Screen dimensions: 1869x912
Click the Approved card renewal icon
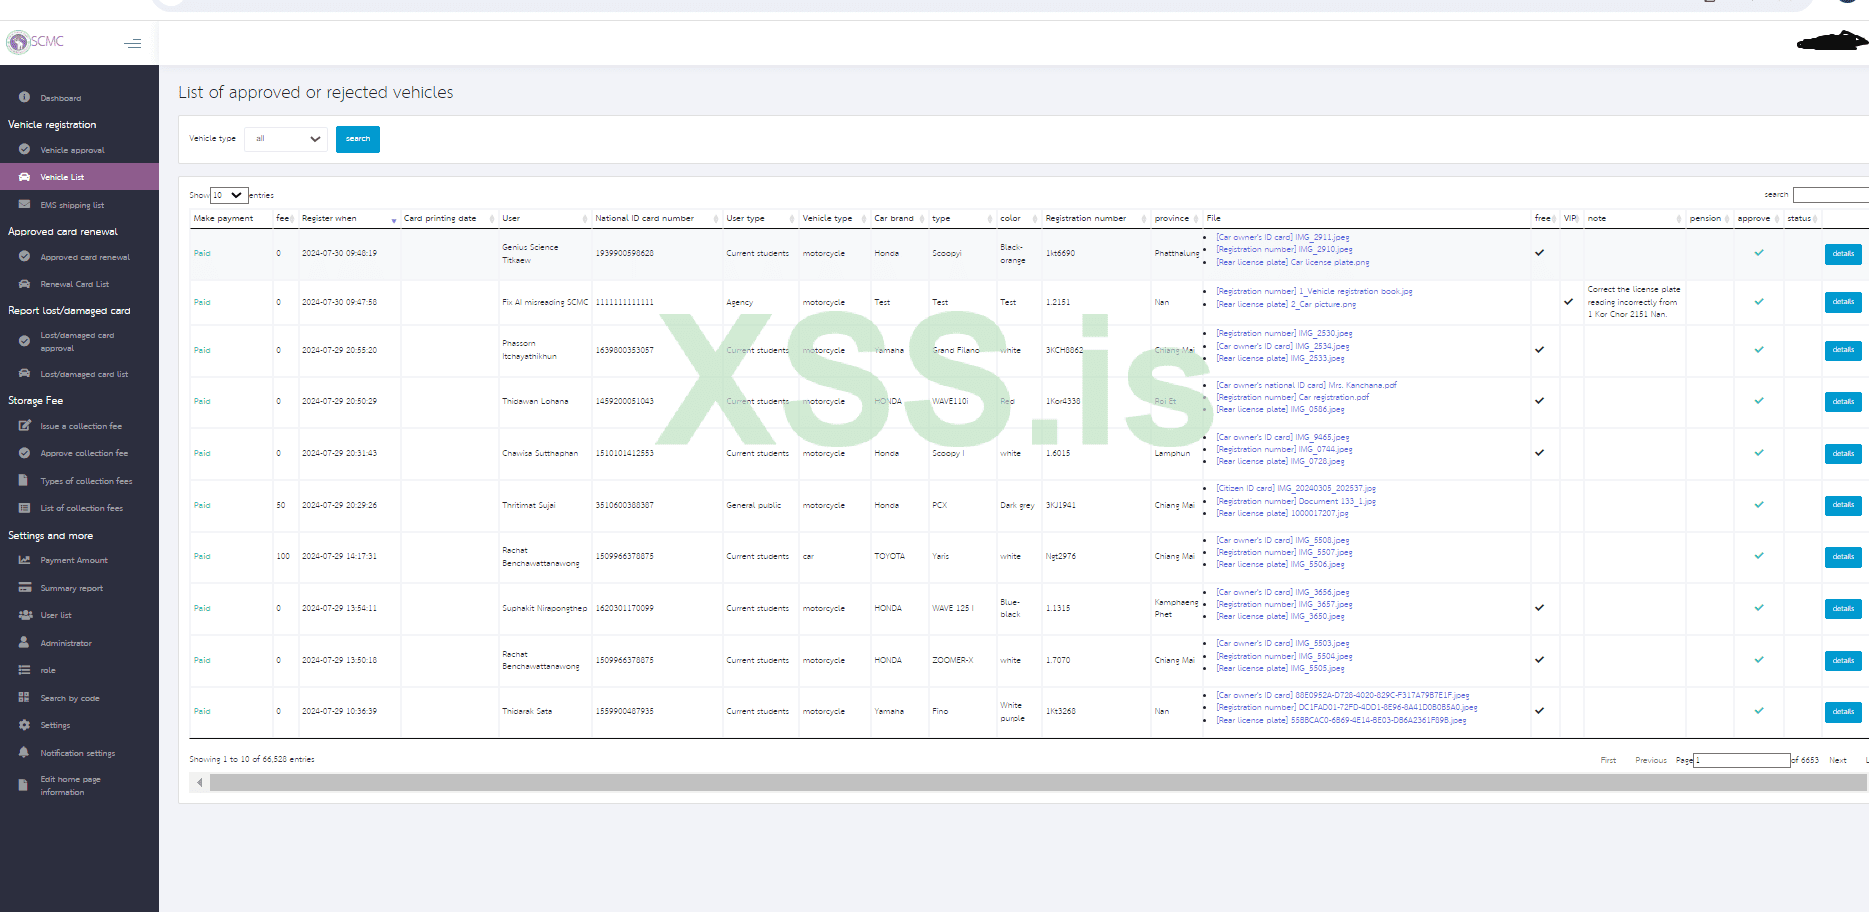pyautogui.click(x=24, y=256)
